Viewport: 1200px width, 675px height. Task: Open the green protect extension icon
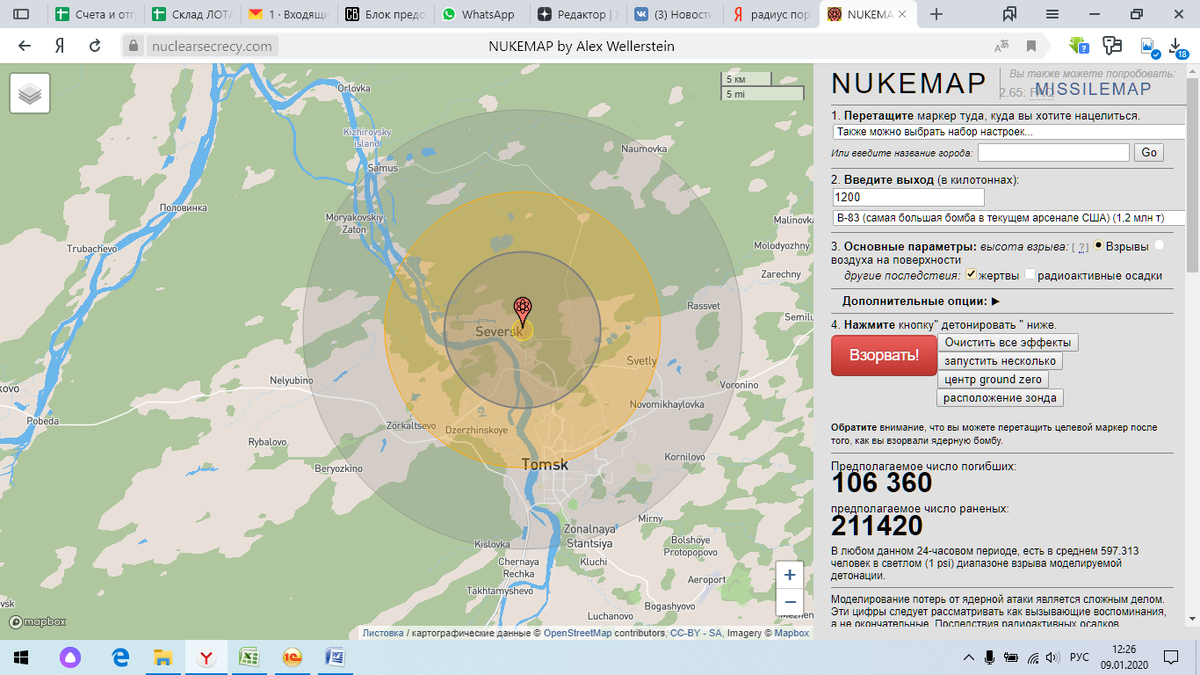pyautogui.click(x=1078, y=46)
